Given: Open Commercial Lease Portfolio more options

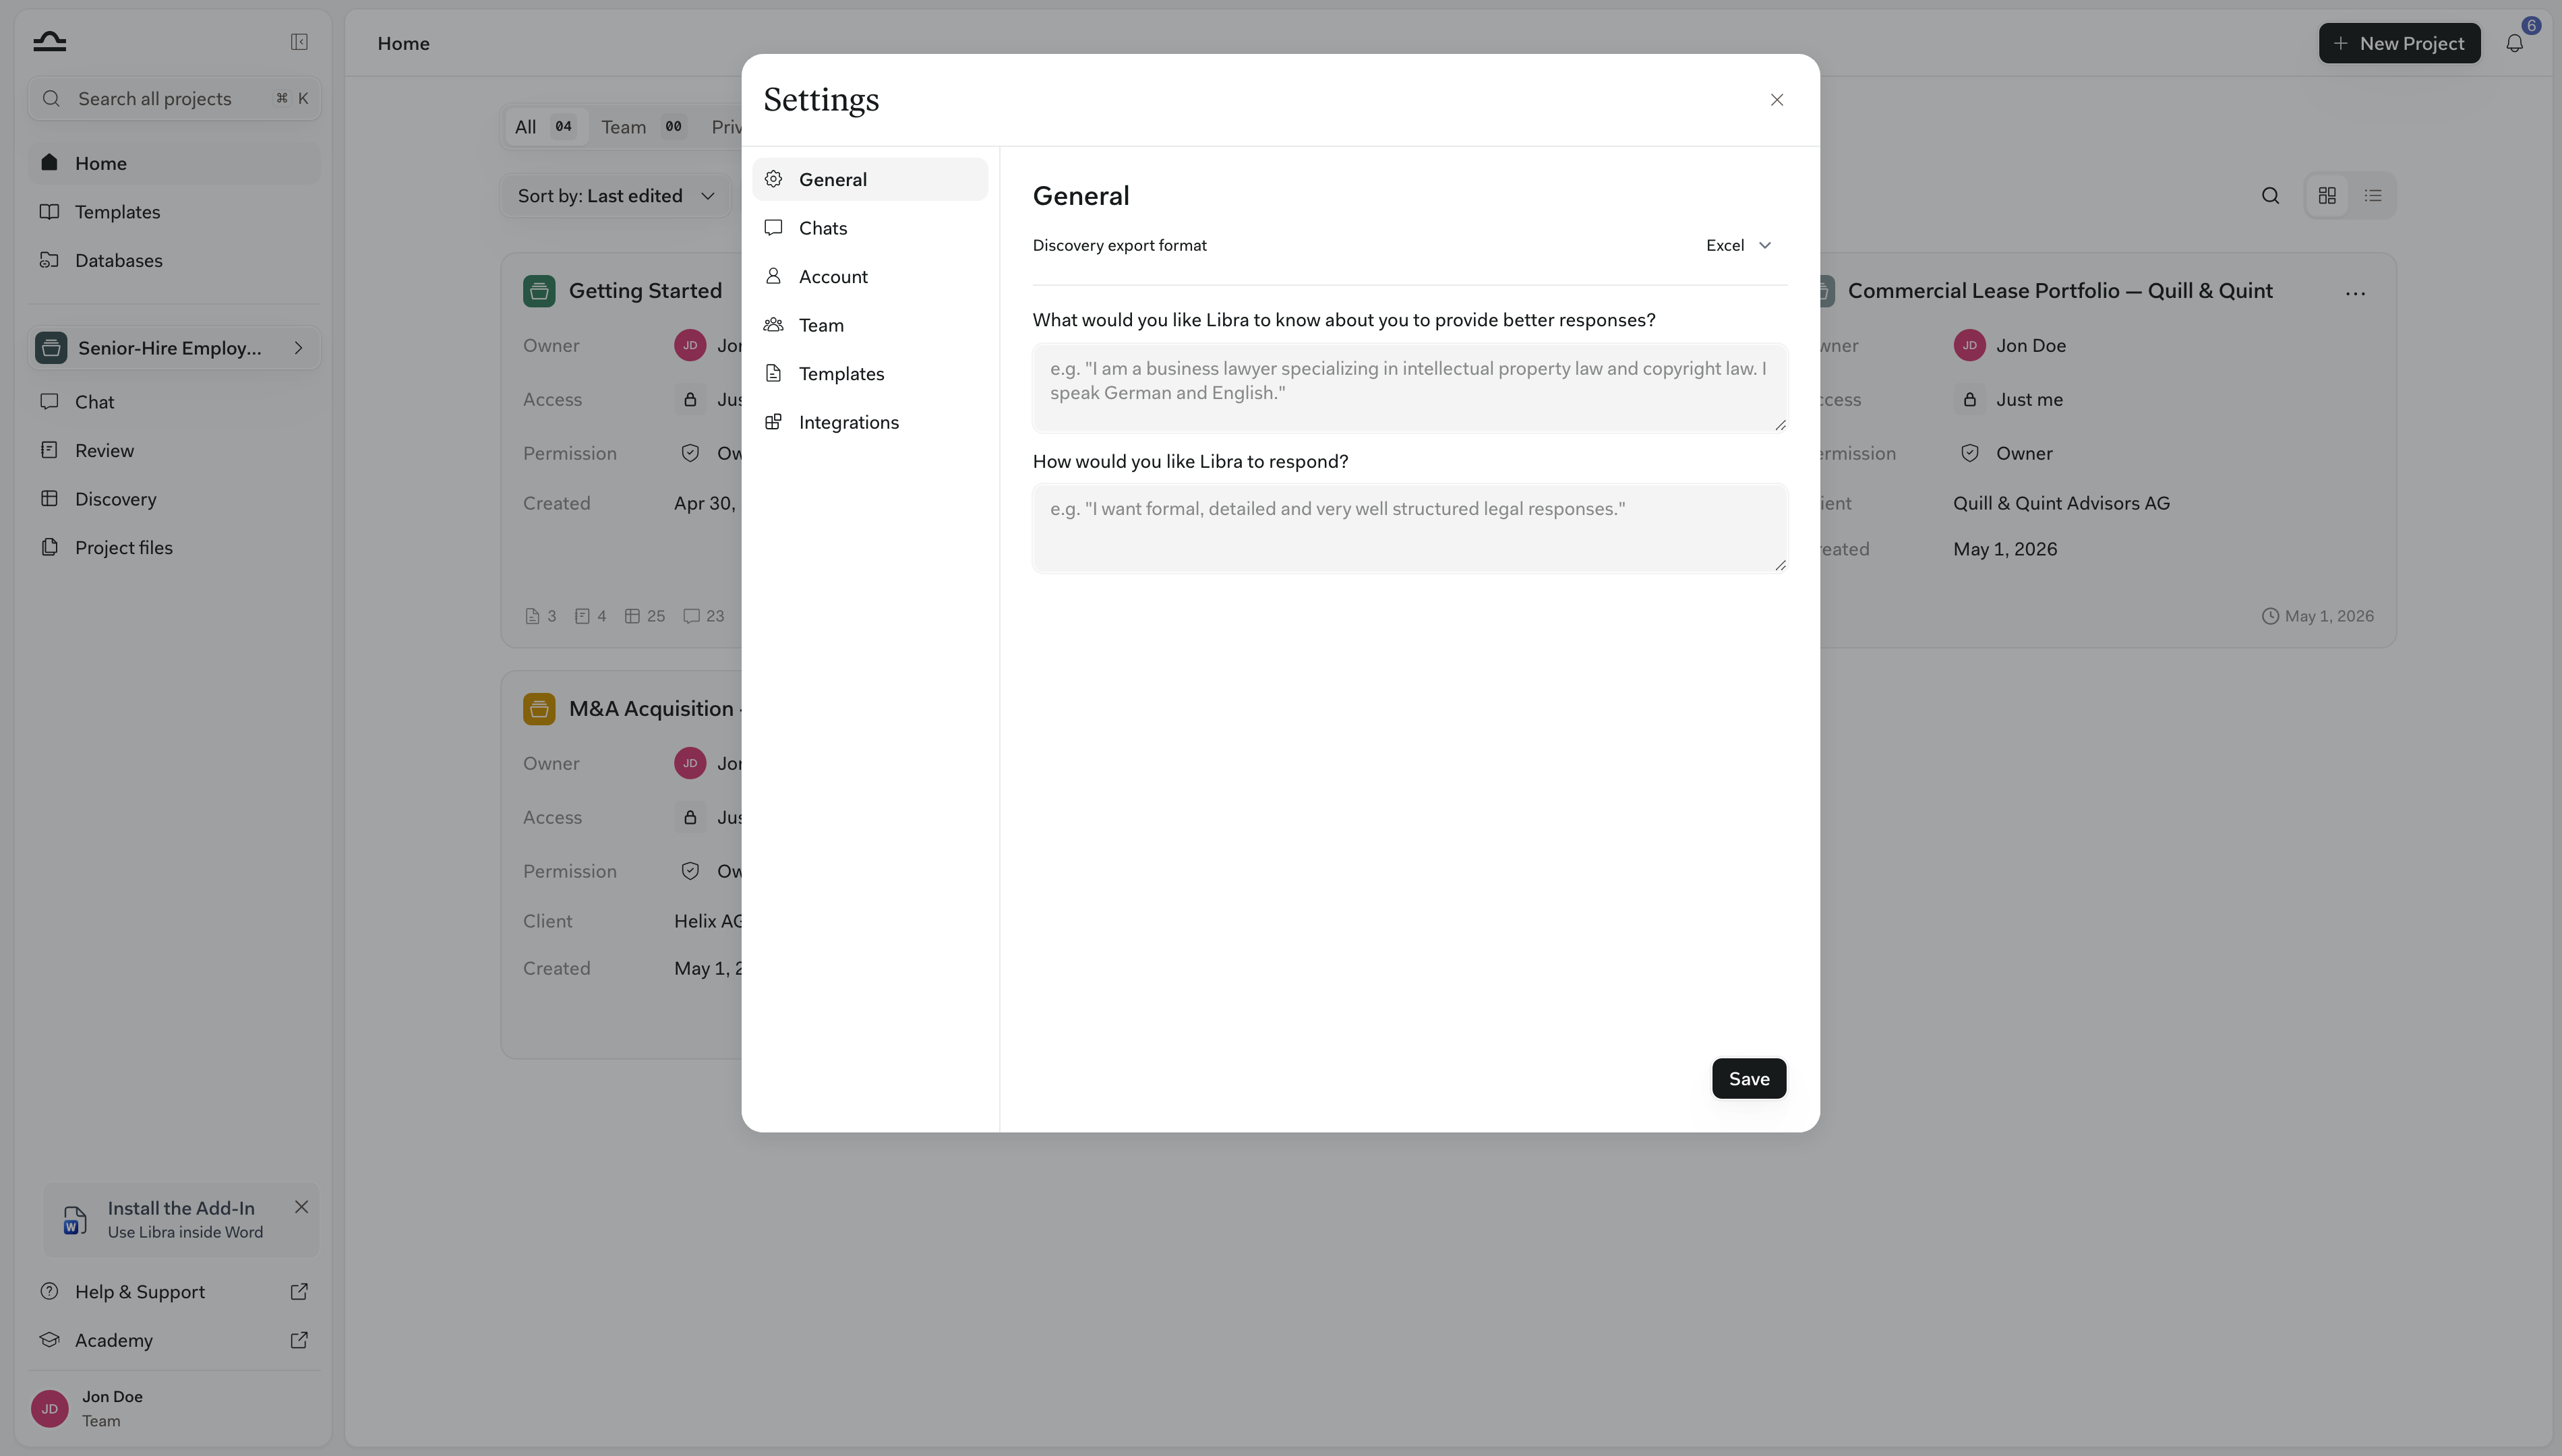Looking at the screenshot, I should point(2355,293).
